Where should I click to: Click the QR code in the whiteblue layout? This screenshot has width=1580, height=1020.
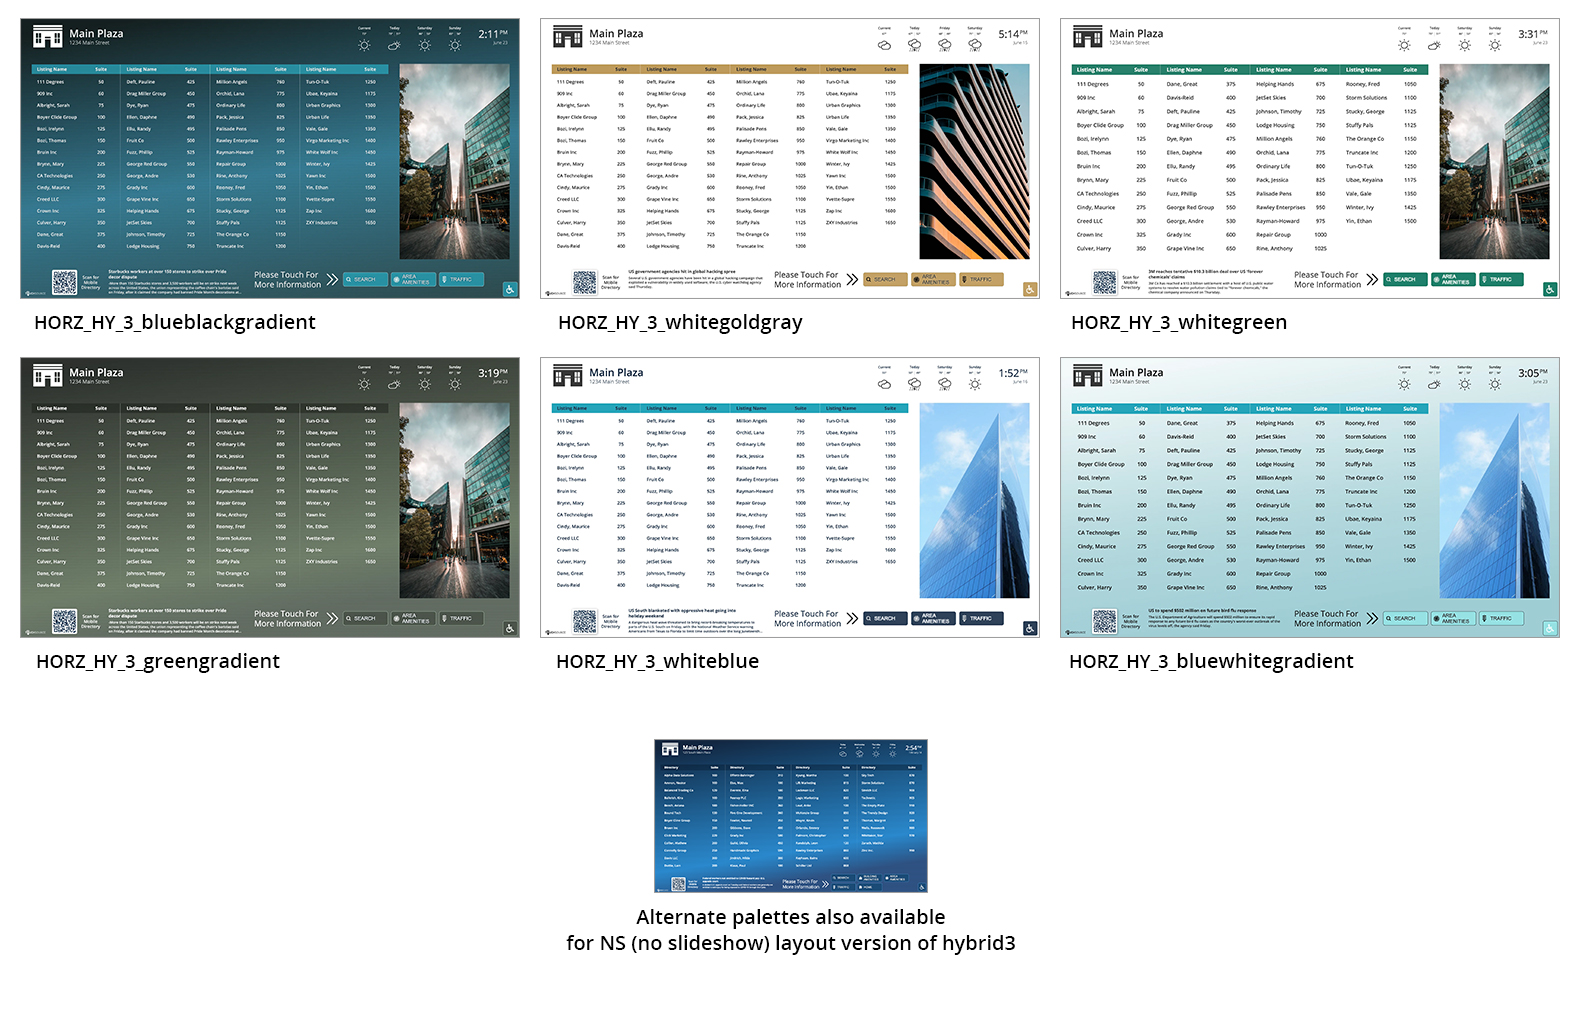(585, 621)
